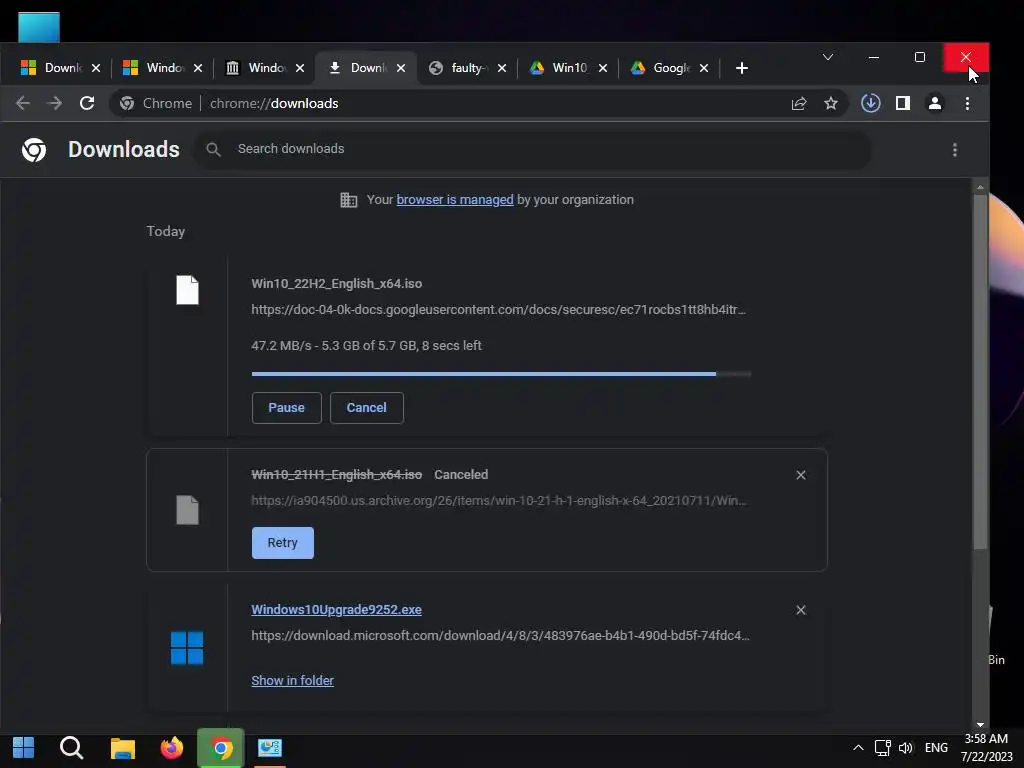The height and width of the screenshot is (768, 1024).
Task: Close the current Downloads tab
Action: point(401,68)
